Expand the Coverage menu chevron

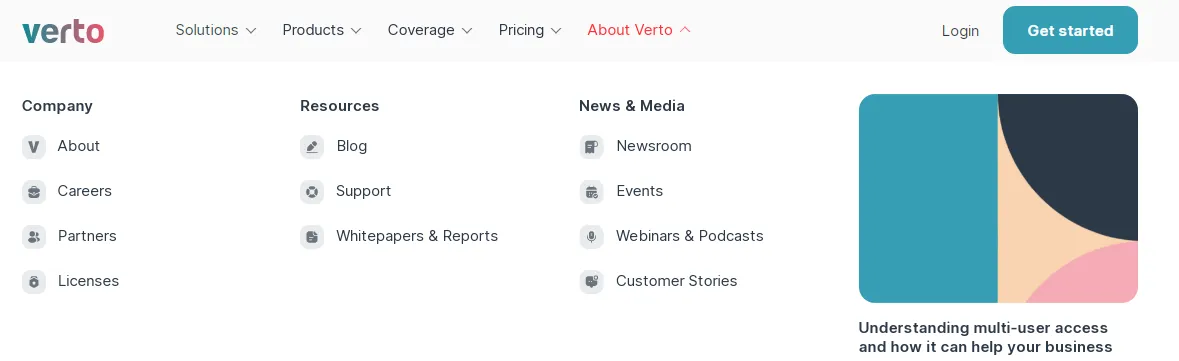[x=467, y=31]
